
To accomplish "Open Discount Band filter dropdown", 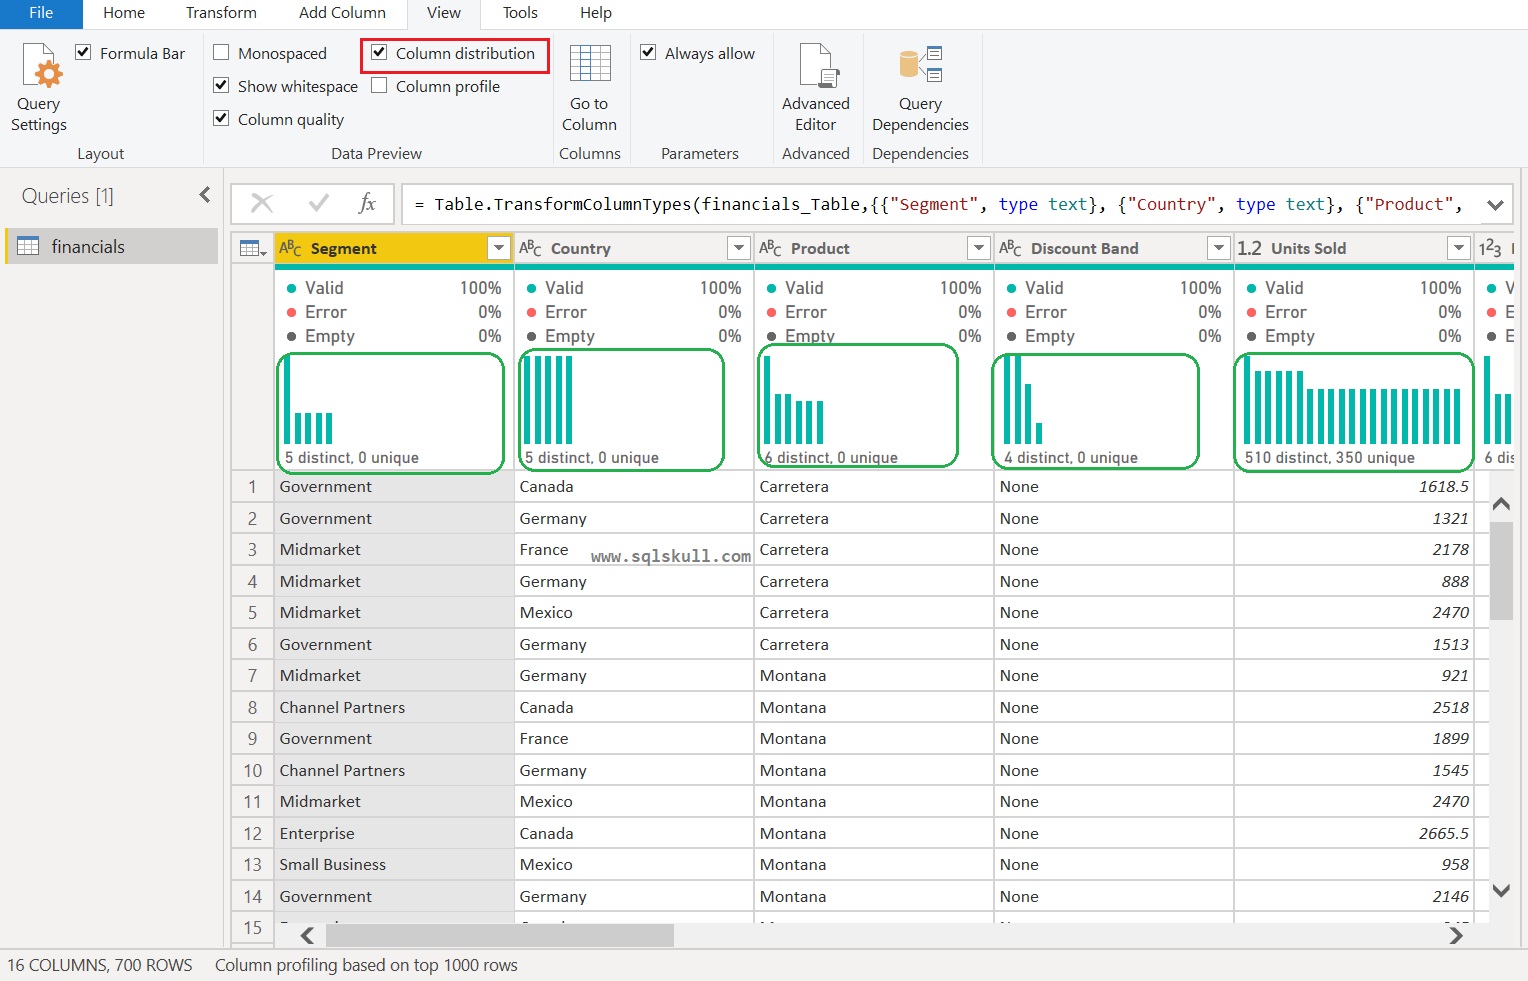I will (x=1218, y=248).
